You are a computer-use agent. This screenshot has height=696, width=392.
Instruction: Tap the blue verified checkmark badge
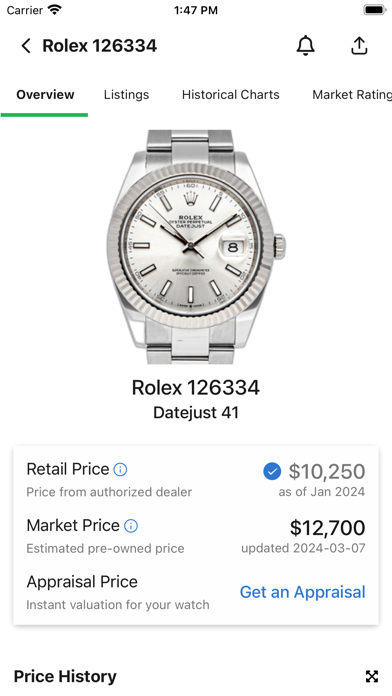pos(272,471)
